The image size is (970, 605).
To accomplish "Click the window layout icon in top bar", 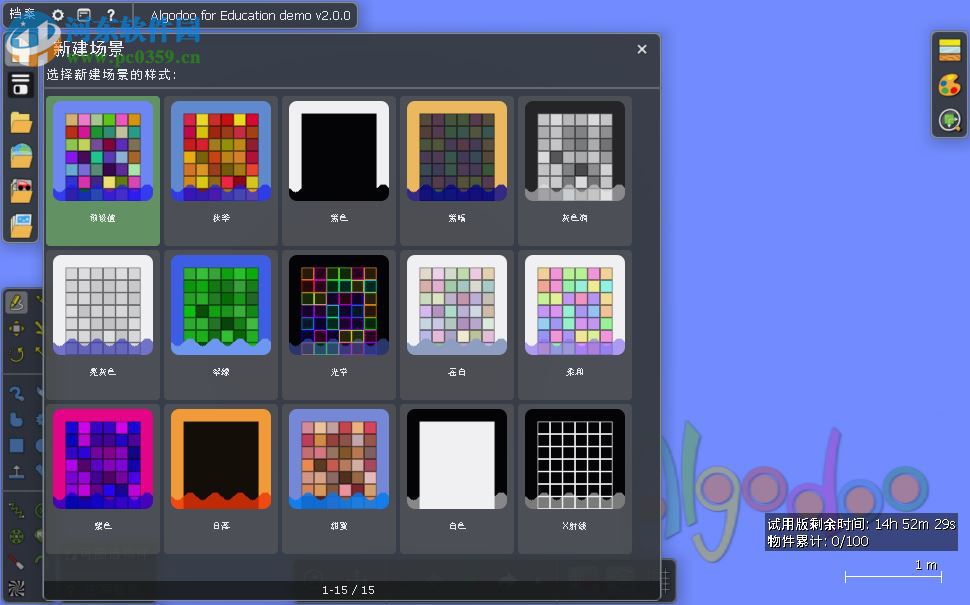I will (x=84, y=15).
